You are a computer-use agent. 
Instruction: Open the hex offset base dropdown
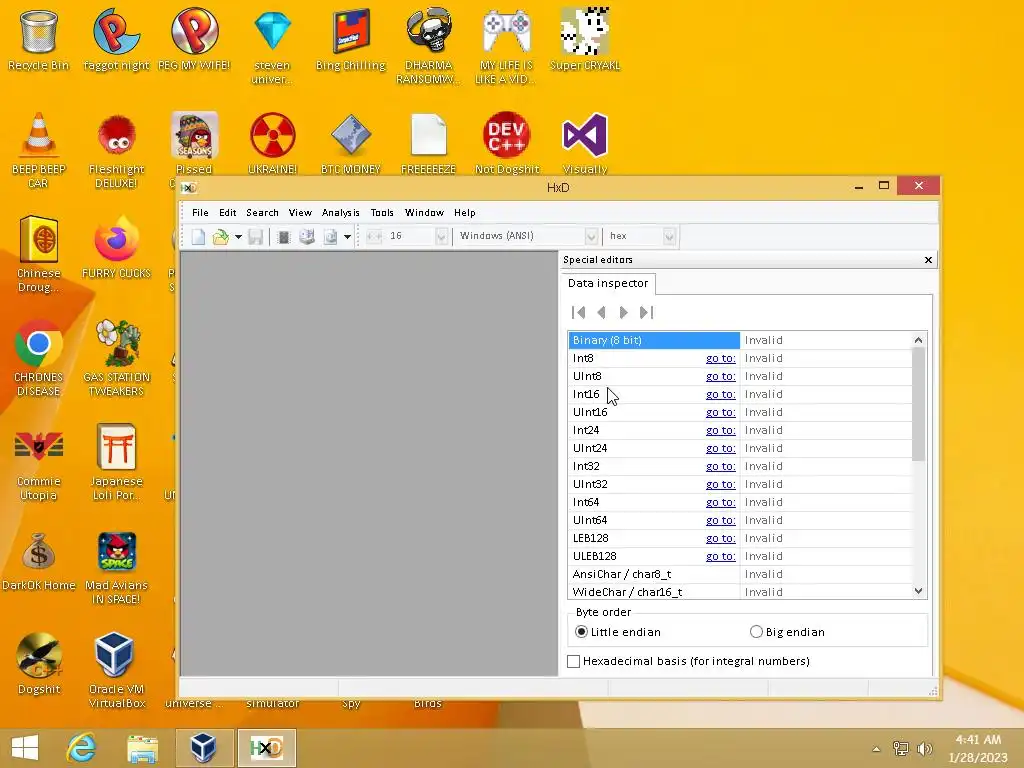(x=669, y=236)
